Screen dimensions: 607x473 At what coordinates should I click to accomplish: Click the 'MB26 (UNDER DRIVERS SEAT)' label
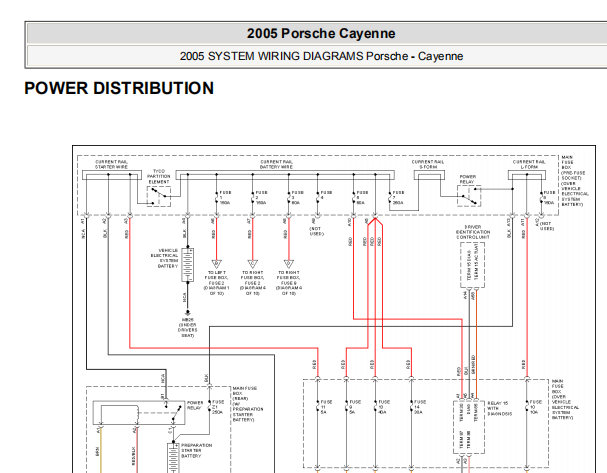point(188,328)
